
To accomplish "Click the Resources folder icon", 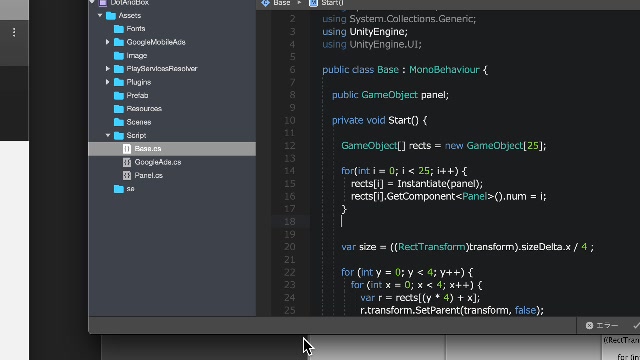I will pos(119,109).
